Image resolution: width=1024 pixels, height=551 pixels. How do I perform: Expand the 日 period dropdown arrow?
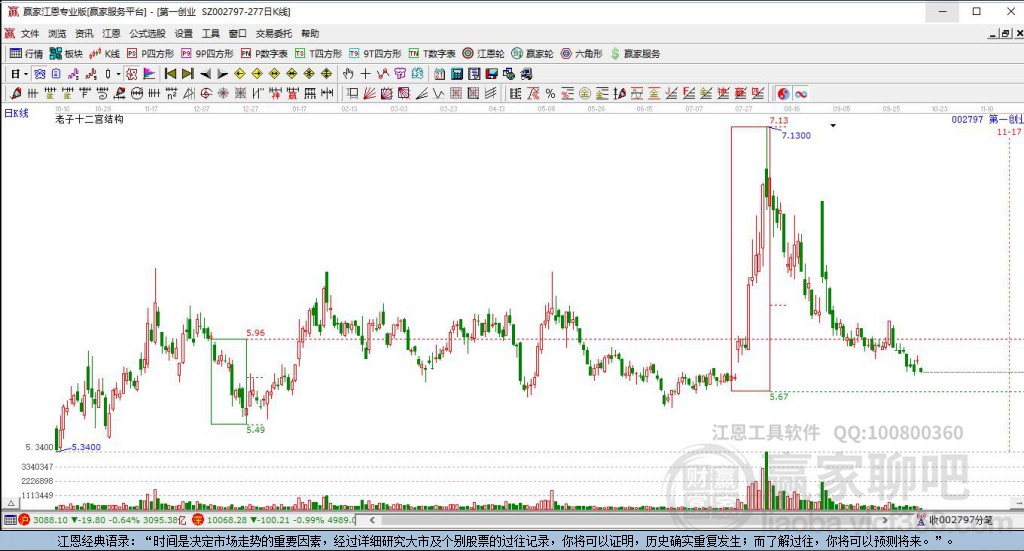click(26, 74)
